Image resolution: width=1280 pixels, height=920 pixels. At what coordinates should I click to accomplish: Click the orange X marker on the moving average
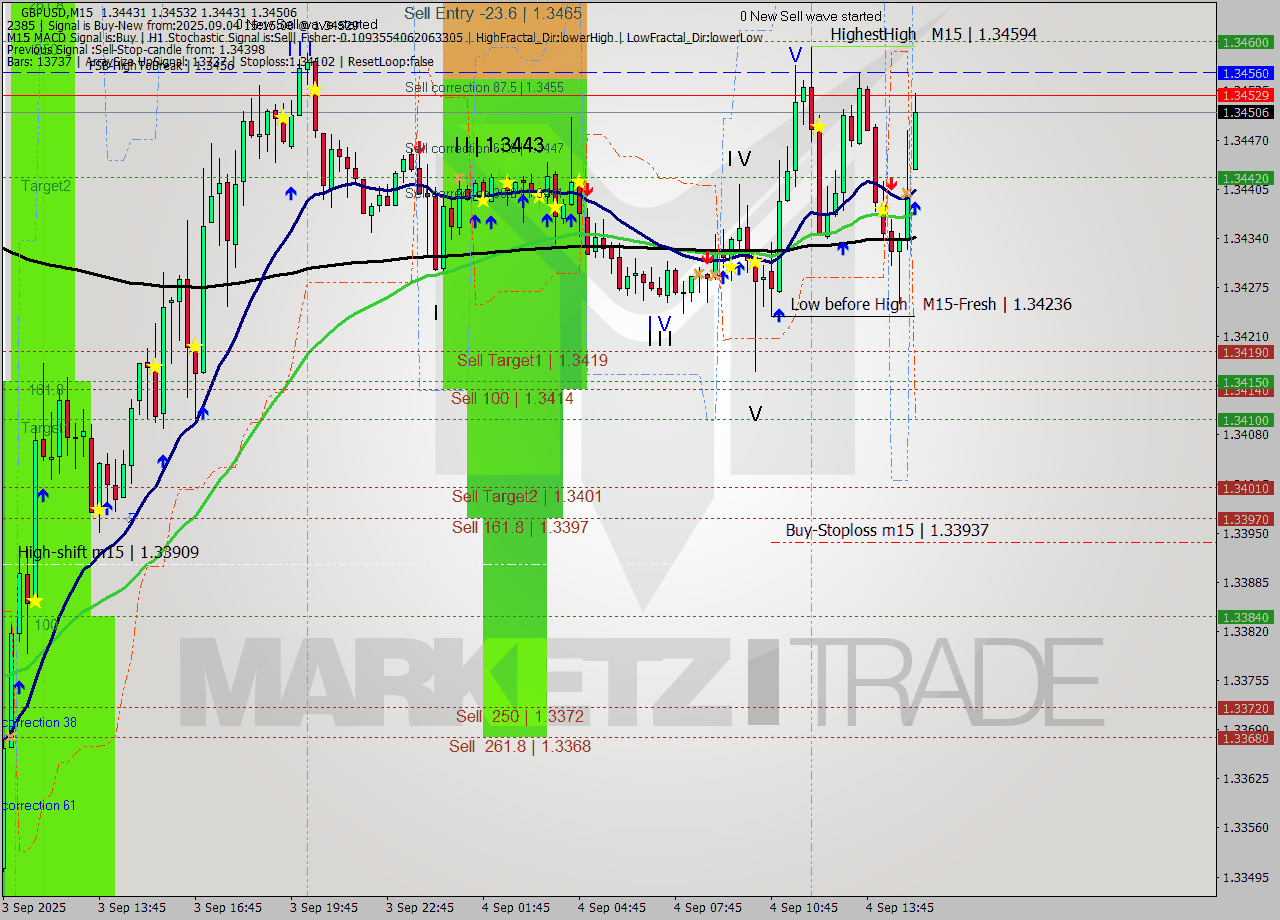tap(907, 192)
